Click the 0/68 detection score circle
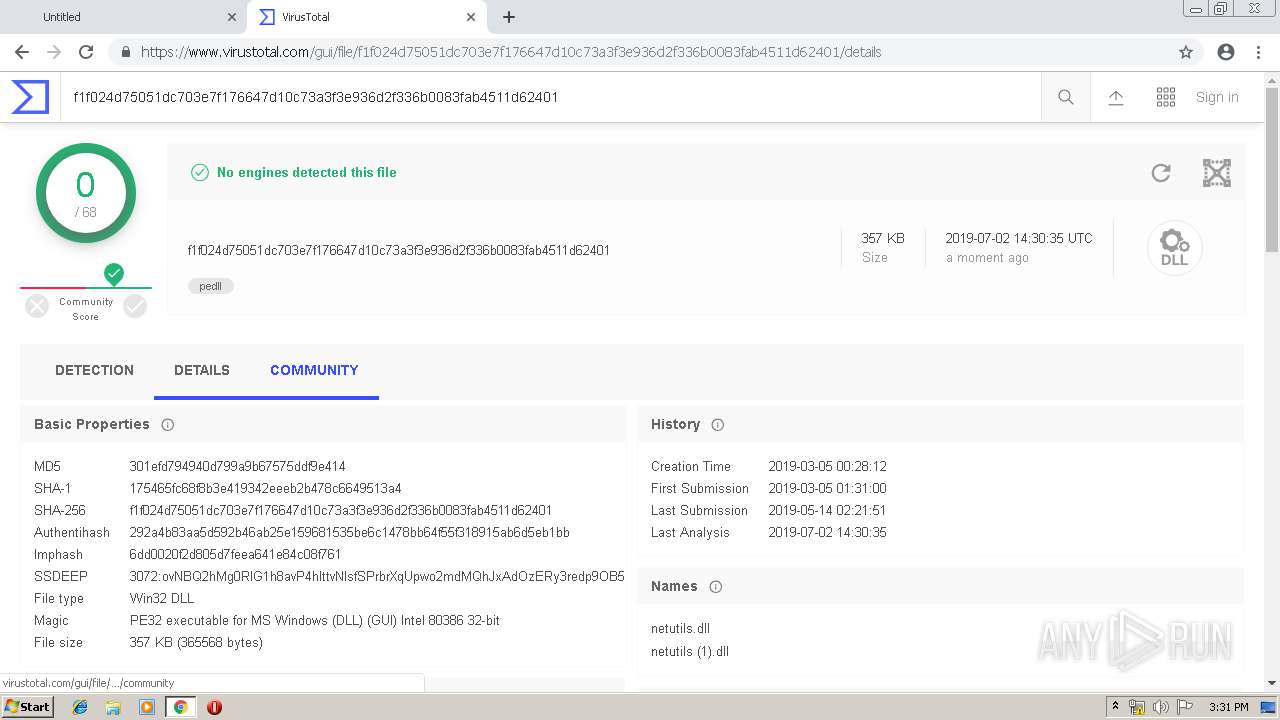Screen dimensions: 1280x720 tap(86, 193)
